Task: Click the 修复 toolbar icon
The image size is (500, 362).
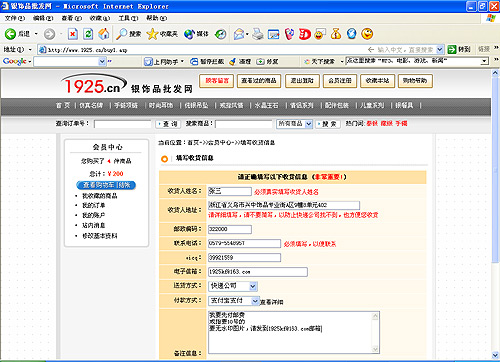Action: (x=260, y=62)
